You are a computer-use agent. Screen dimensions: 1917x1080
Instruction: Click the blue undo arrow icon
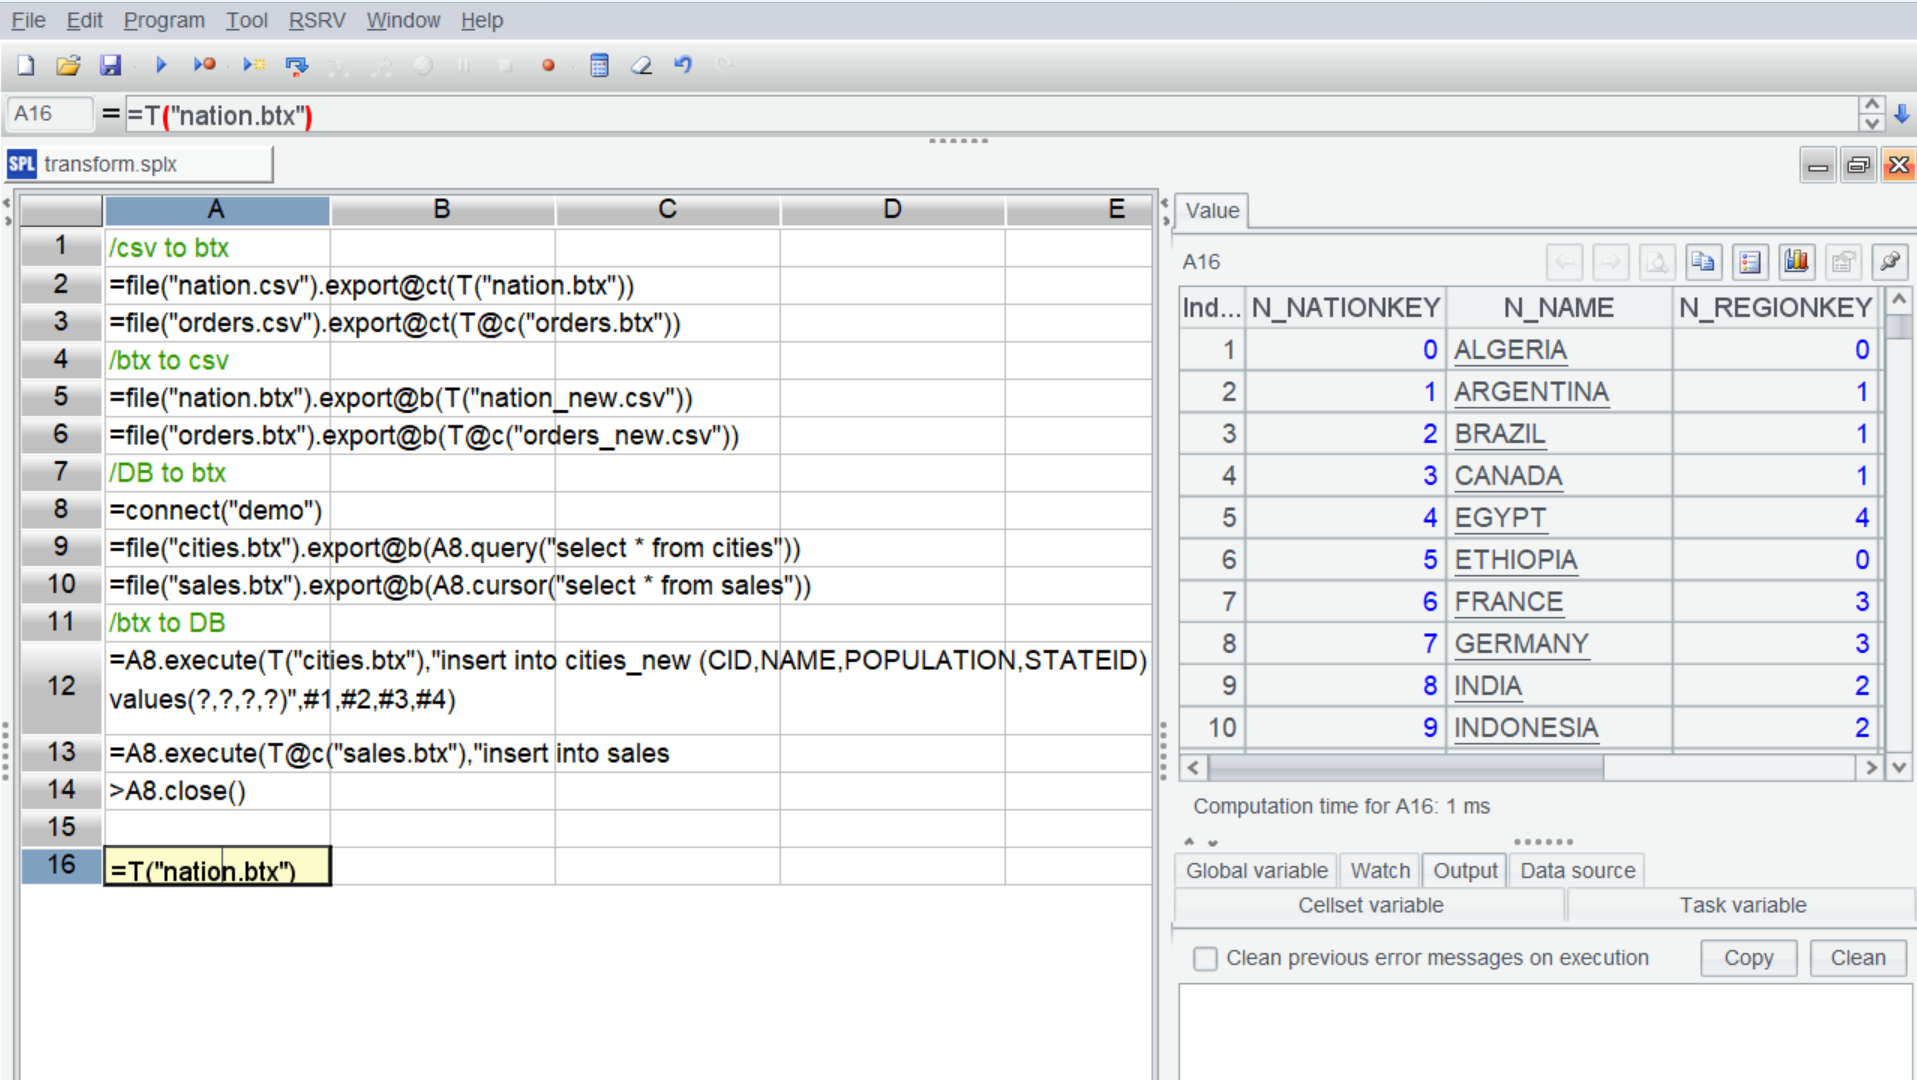click(683, 66)
